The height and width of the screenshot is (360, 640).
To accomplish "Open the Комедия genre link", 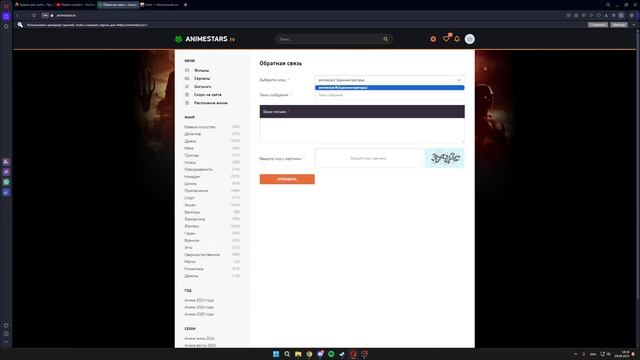I will (192, 177).
